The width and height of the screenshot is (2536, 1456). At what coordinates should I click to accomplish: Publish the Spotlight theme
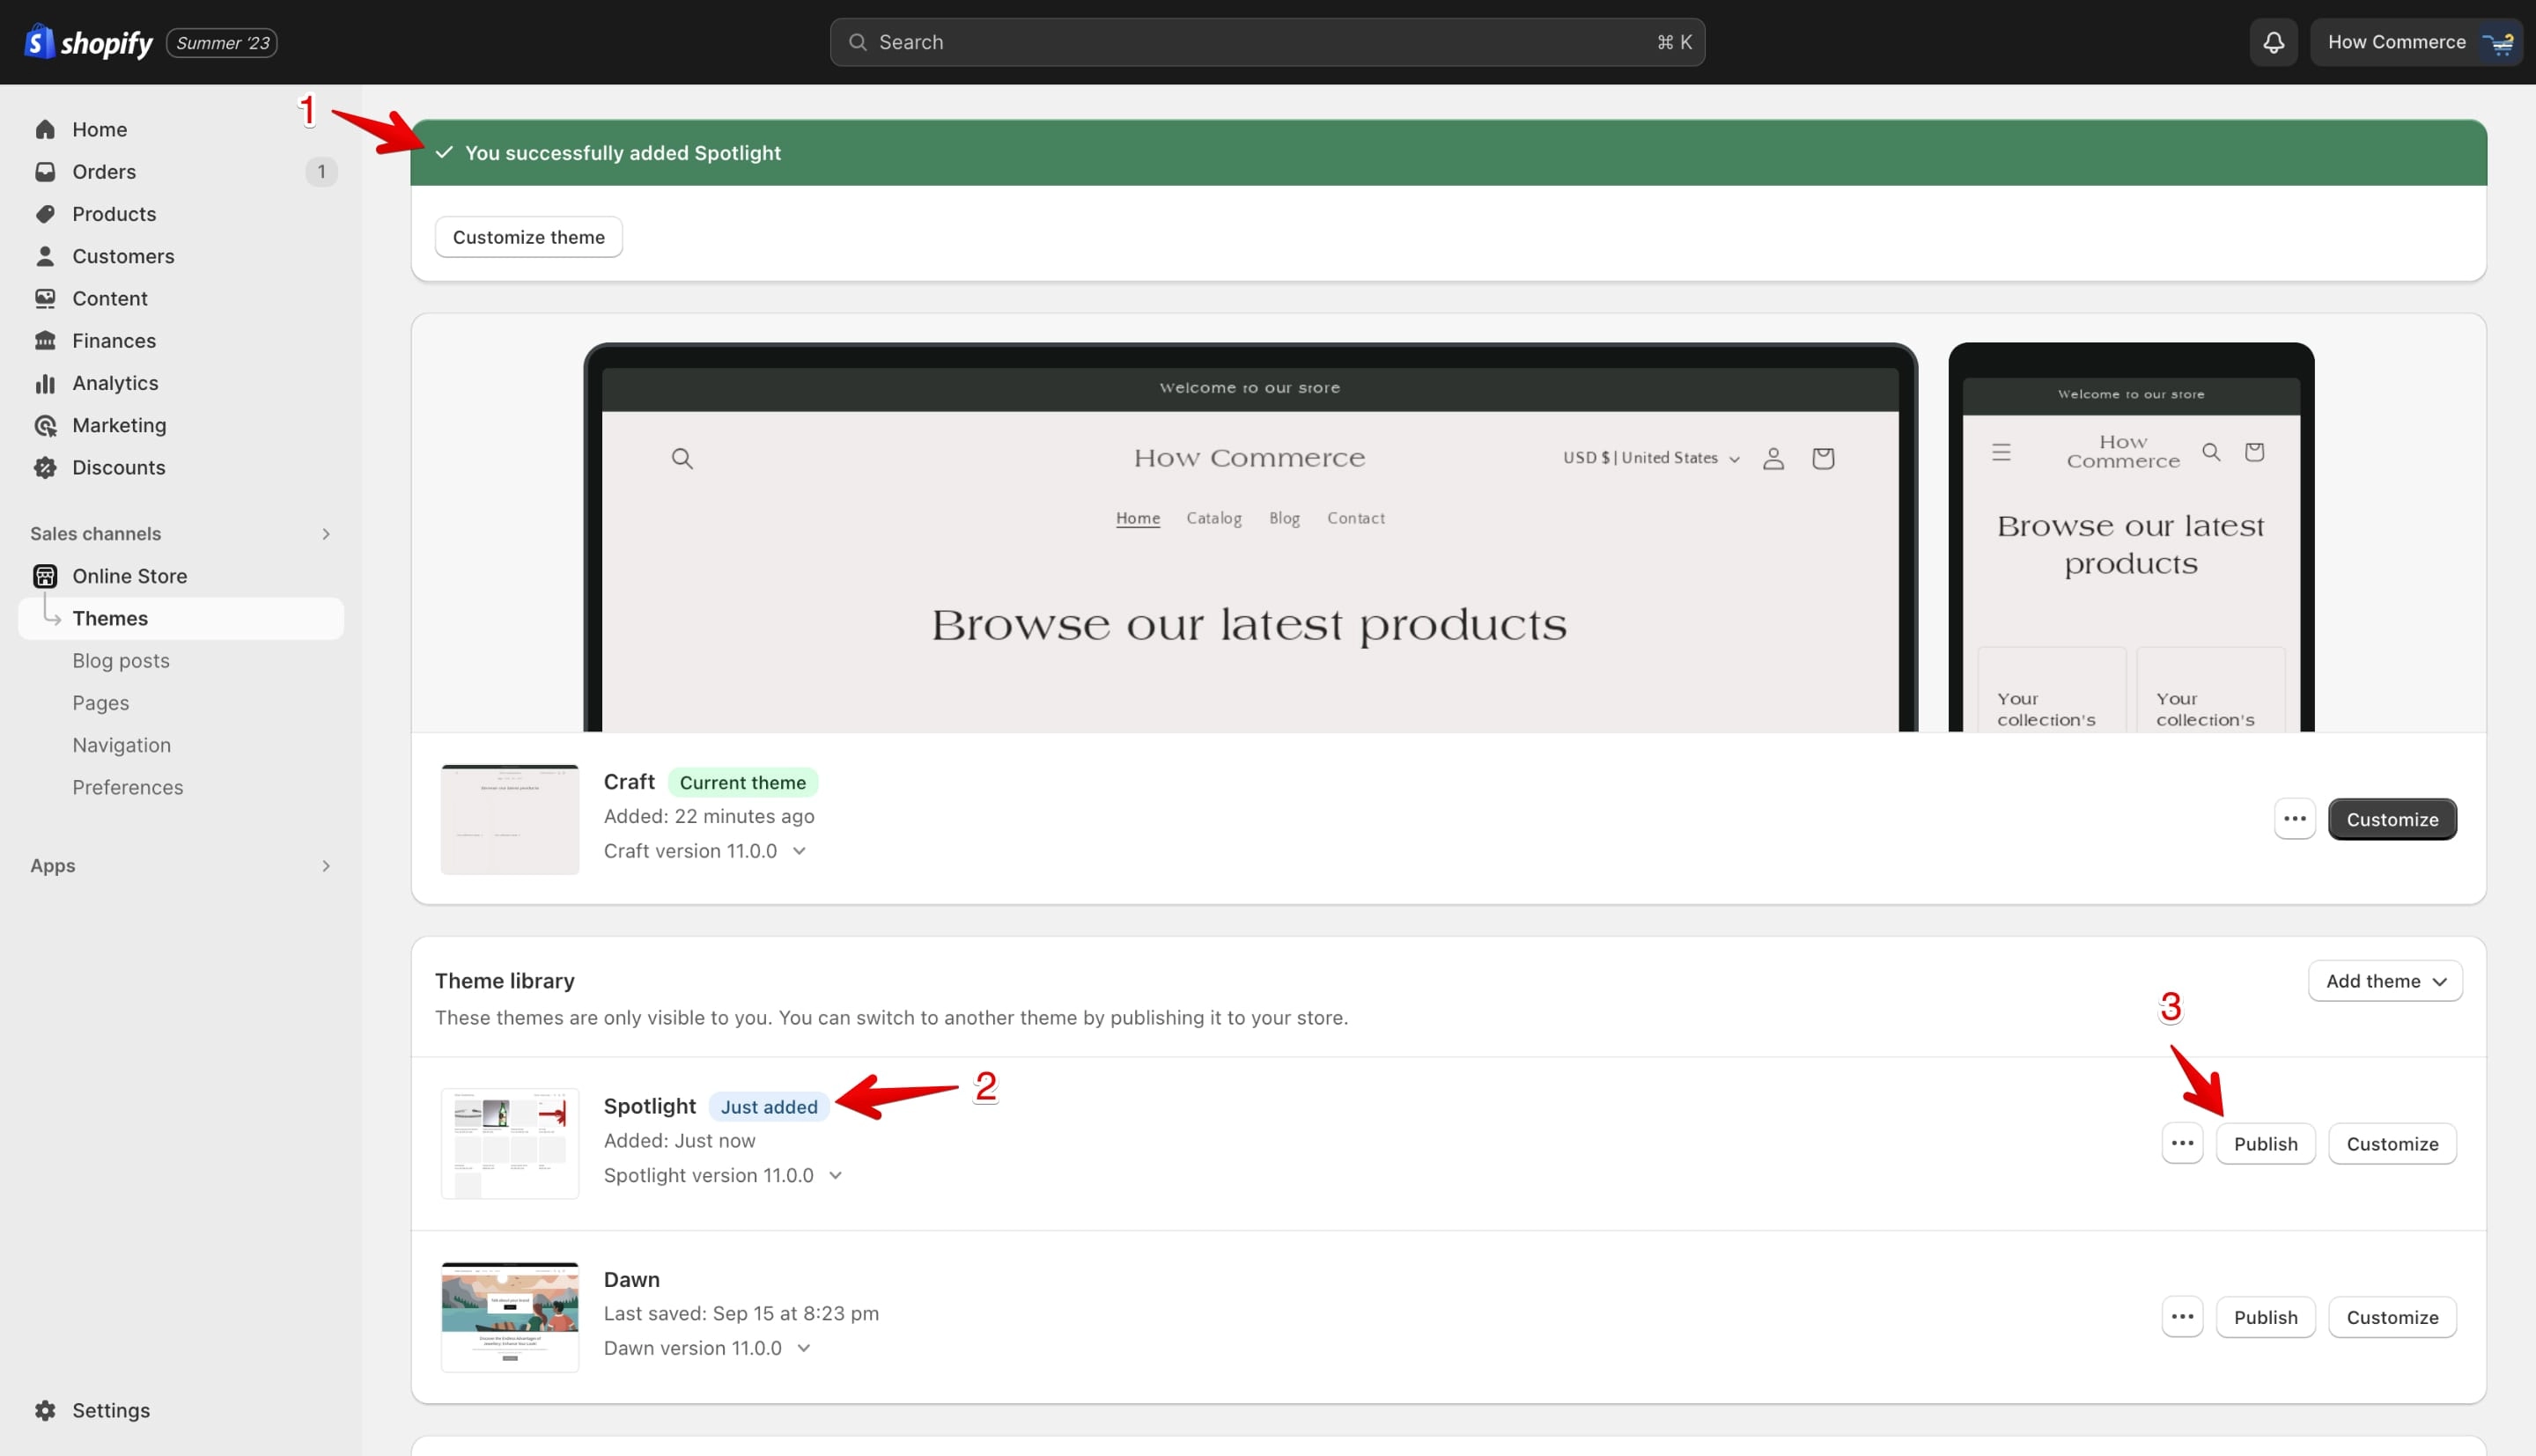2265,1143
